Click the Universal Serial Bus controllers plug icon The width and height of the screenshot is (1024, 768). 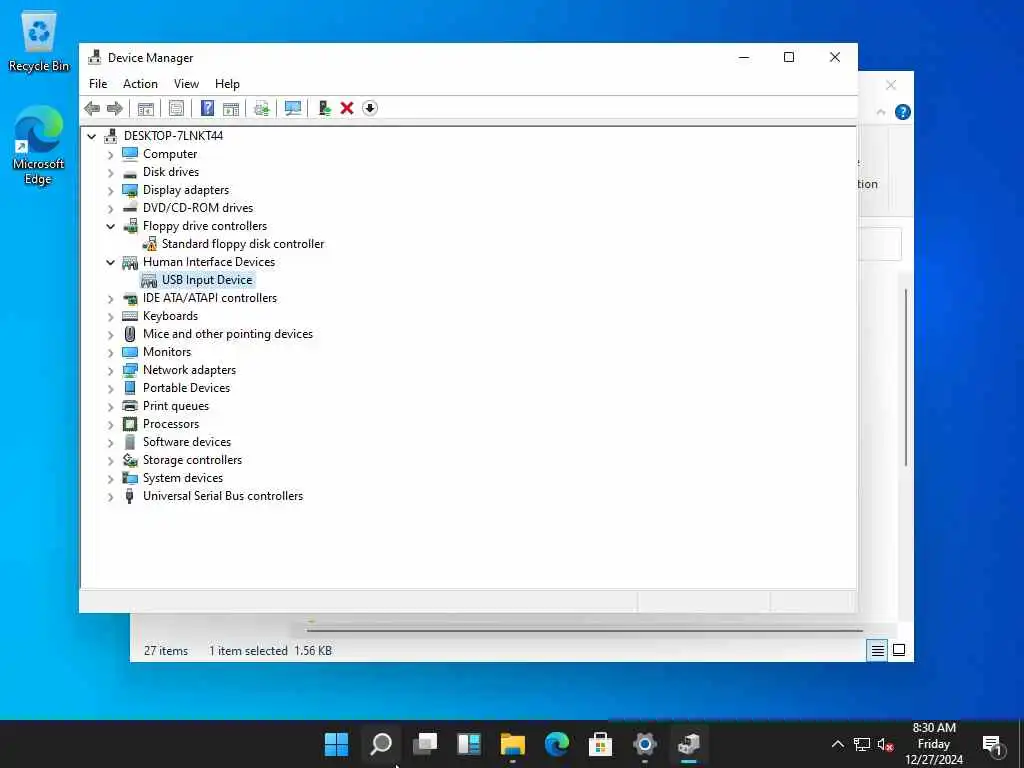pyautogui.click(x=129, y=496)
